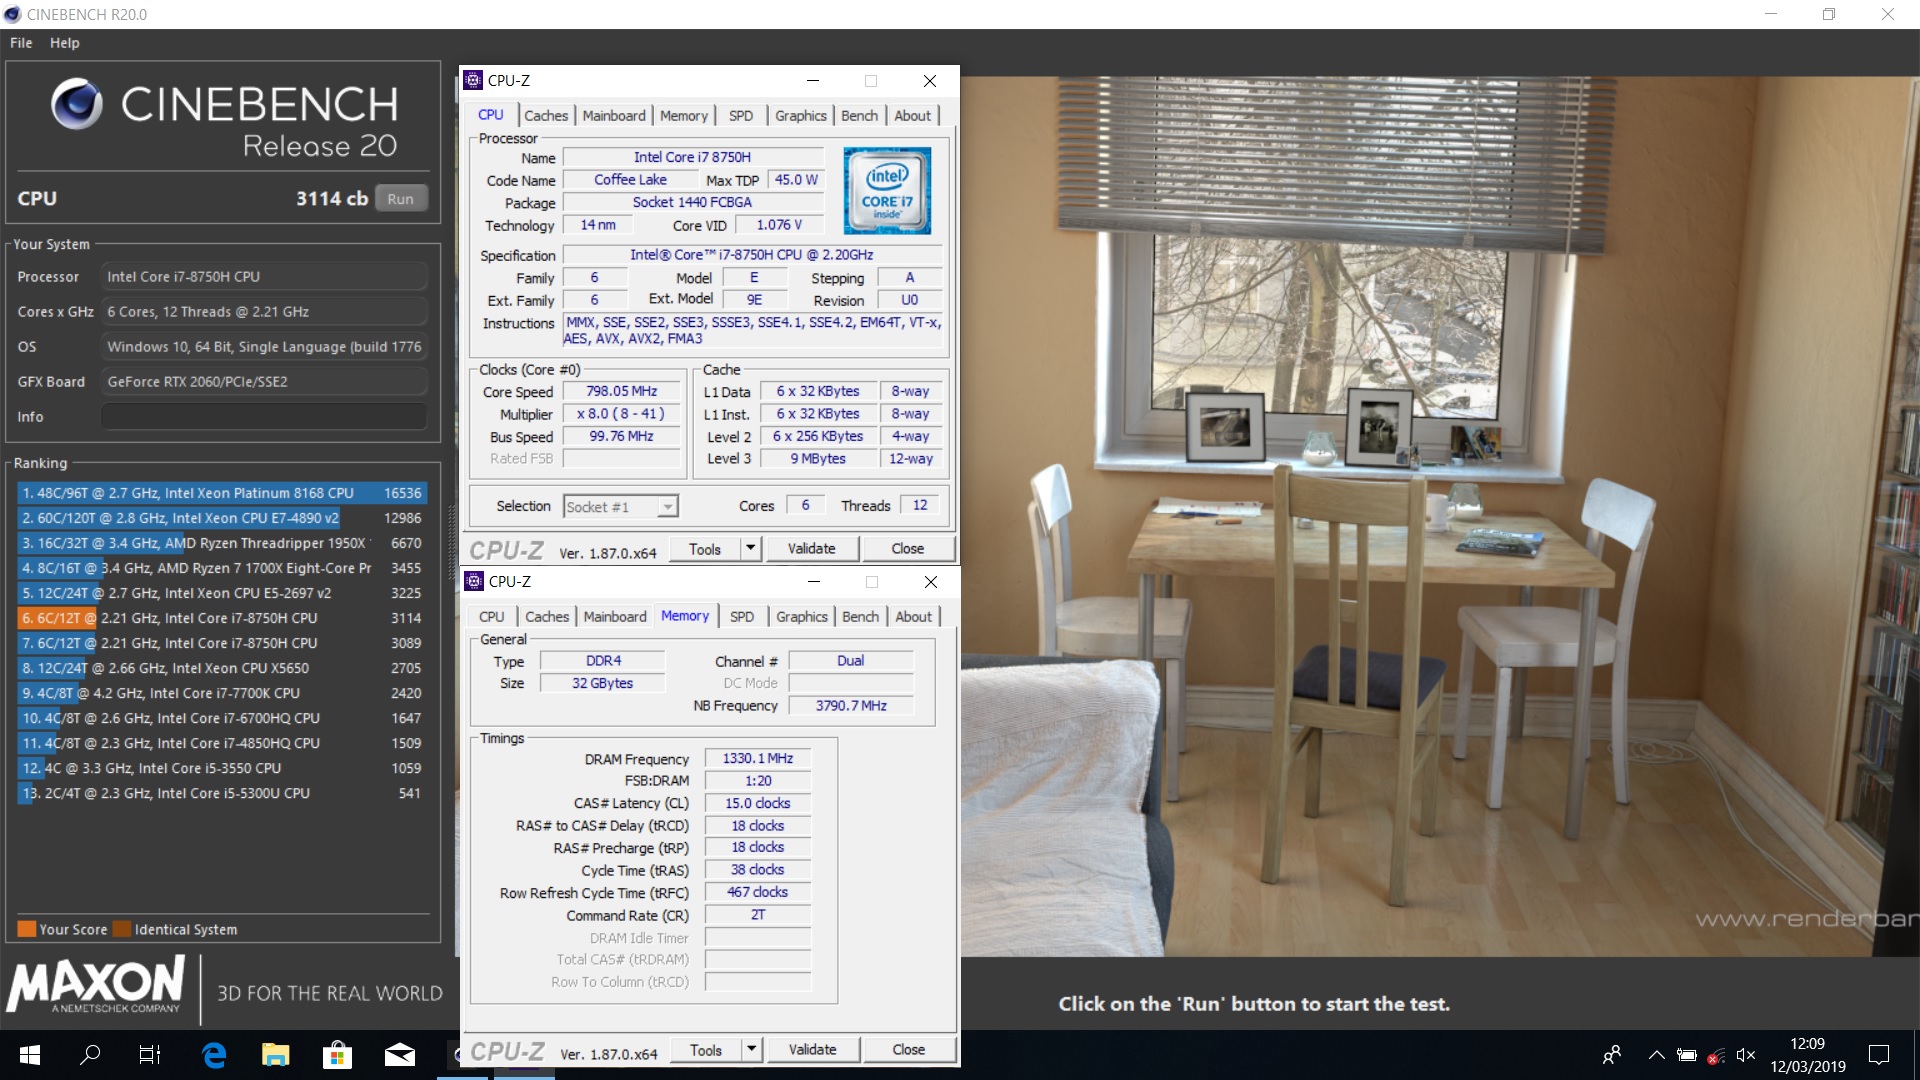Open Bench tab in upper CPU-Z window
Viewport: 1920px width, 1080px height.
859,116
